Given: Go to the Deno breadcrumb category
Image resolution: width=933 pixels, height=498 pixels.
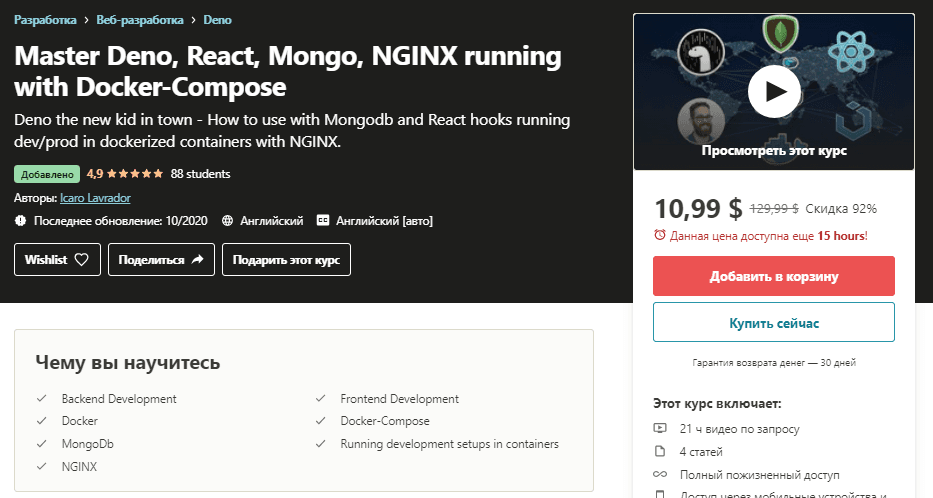Looking at the screenshot, I should [217, 20].
